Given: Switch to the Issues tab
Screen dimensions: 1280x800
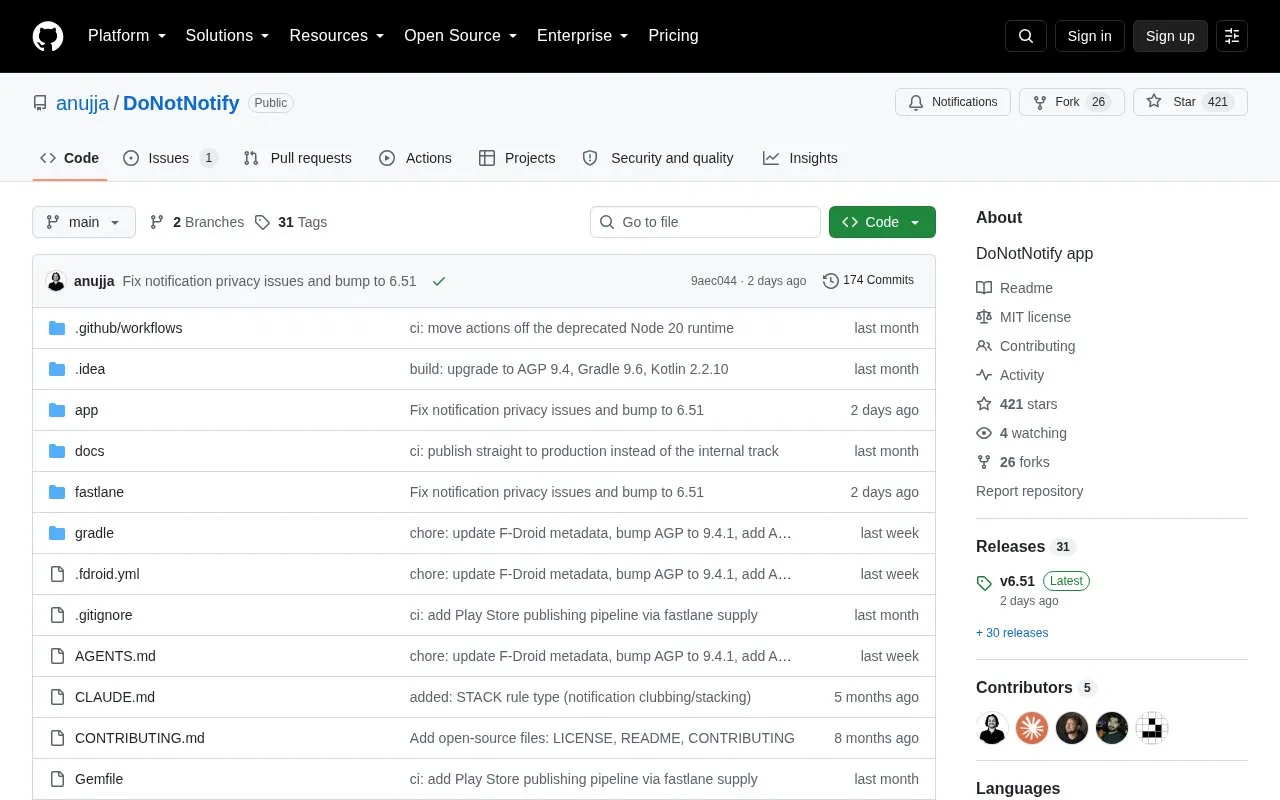Looking at the screenshot, I should (170, 158).
